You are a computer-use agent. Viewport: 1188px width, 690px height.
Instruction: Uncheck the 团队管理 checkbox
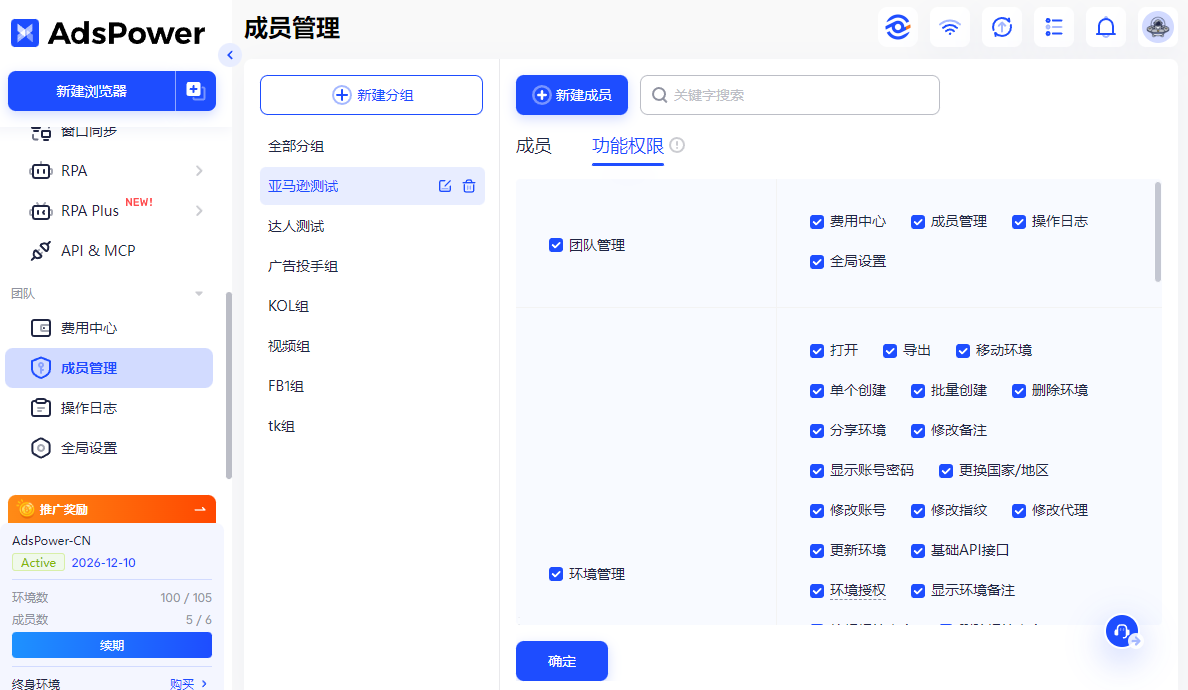[556, 245]
